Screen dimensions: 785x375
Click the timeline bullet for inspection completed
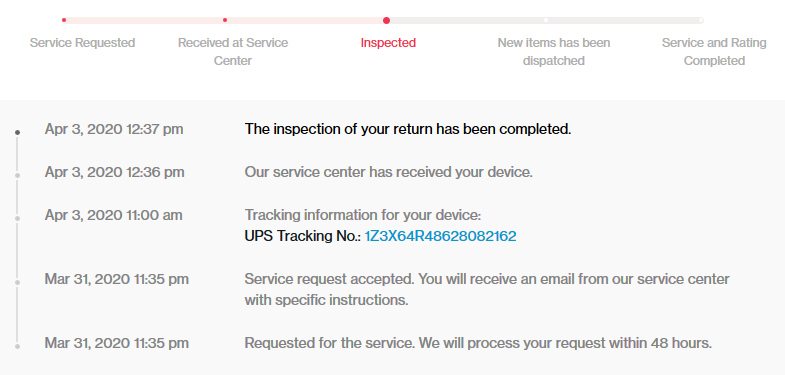click(x=18, y=133)
